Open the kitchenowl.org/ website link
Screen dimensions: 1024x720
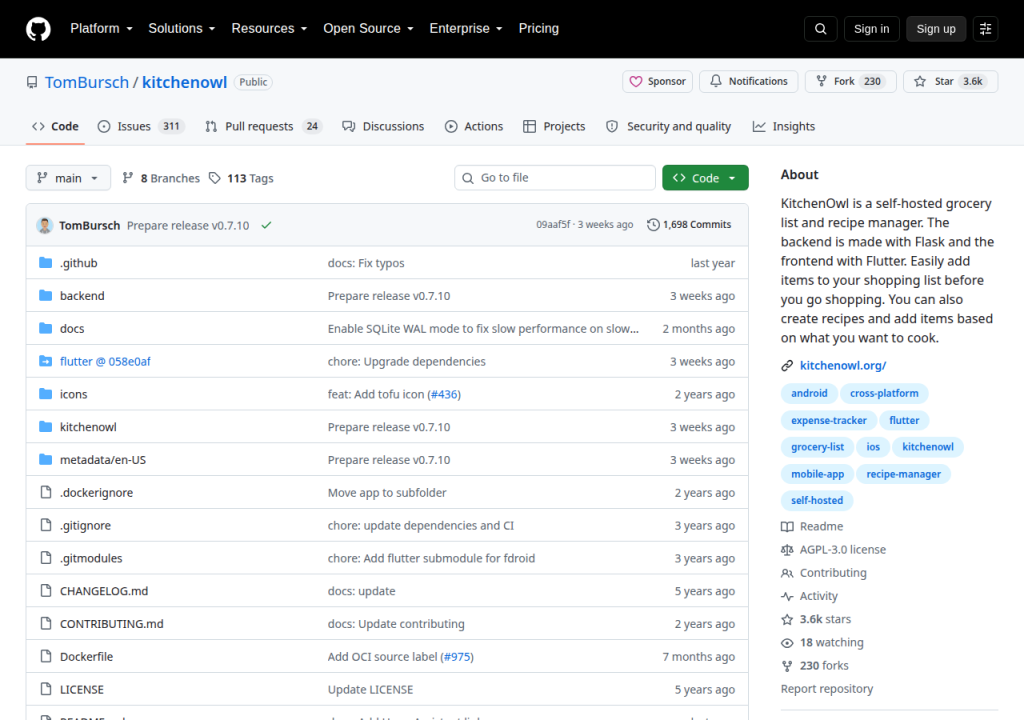tap(843, 366)
